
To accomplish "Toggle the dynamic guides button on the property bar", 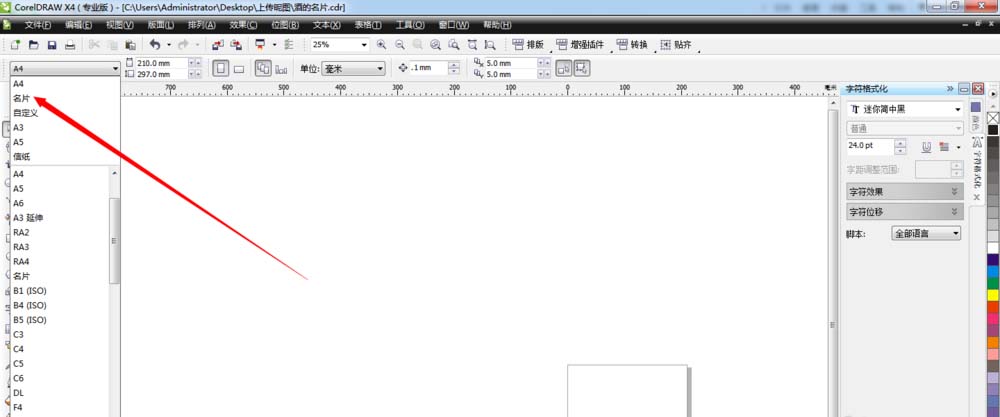I will click(x=582, y=68).
